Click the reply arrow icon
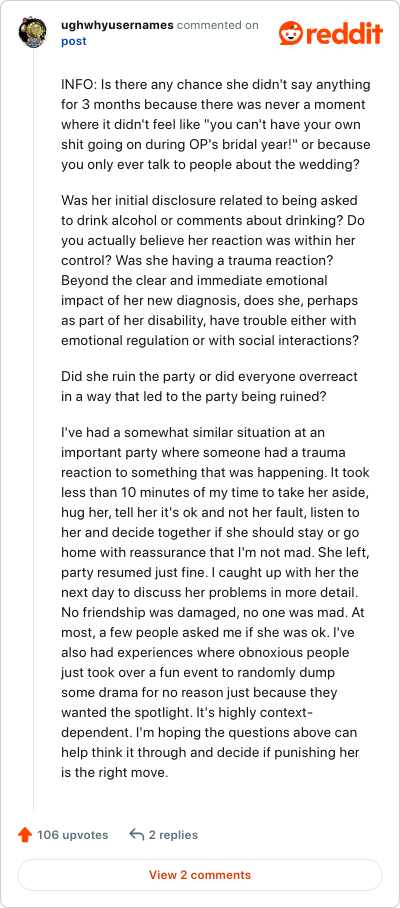Viewport: 400px width, 908px height. (x=137, y=834)
